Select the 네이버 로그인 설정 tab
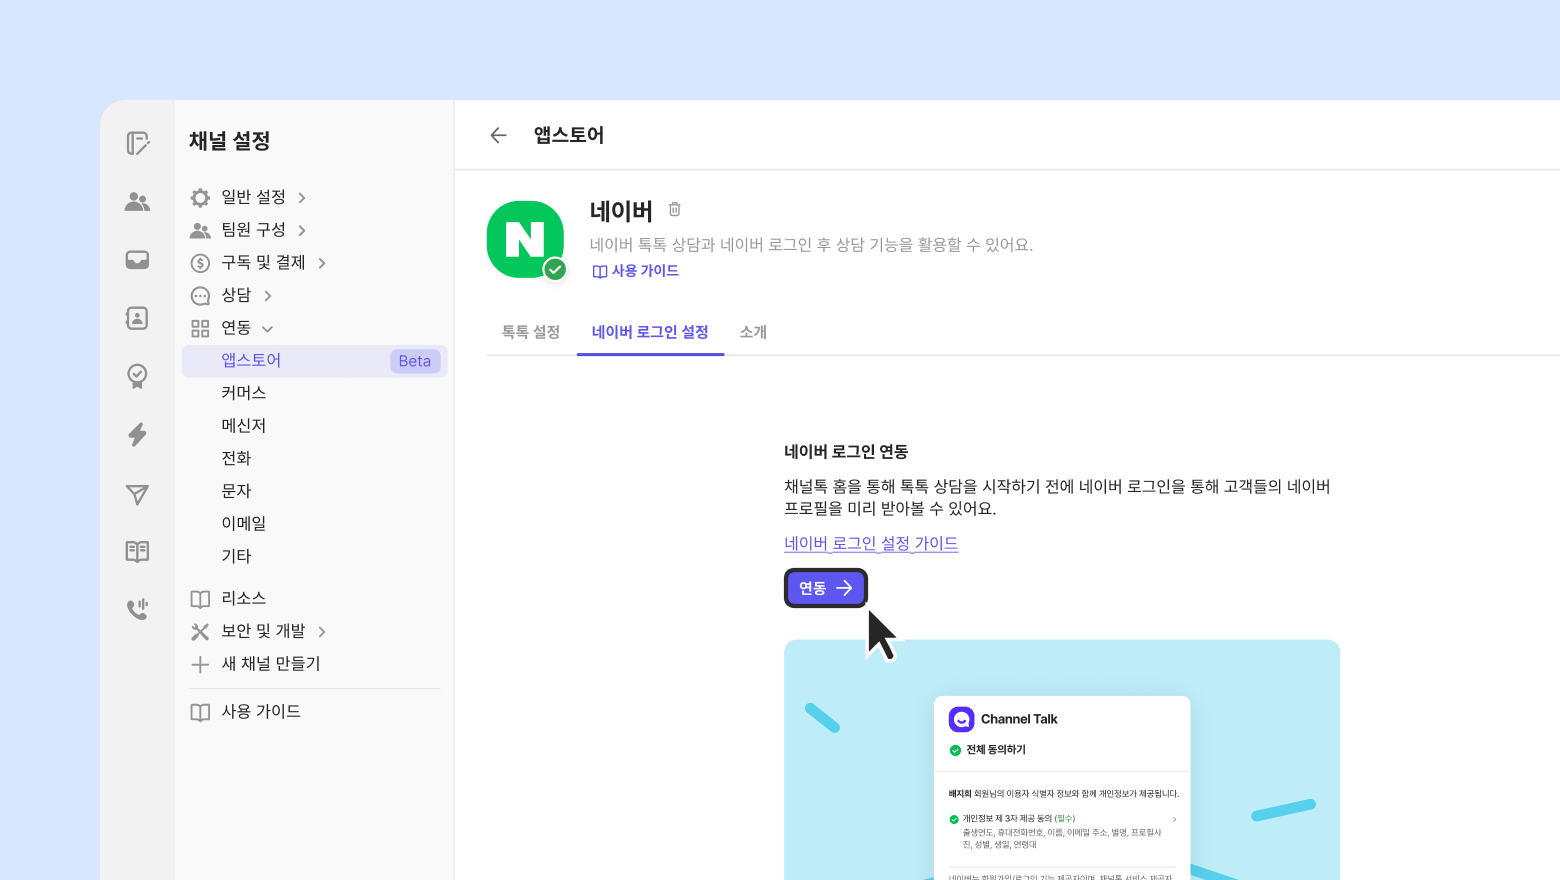1560x880 pixels. (650, 332)
